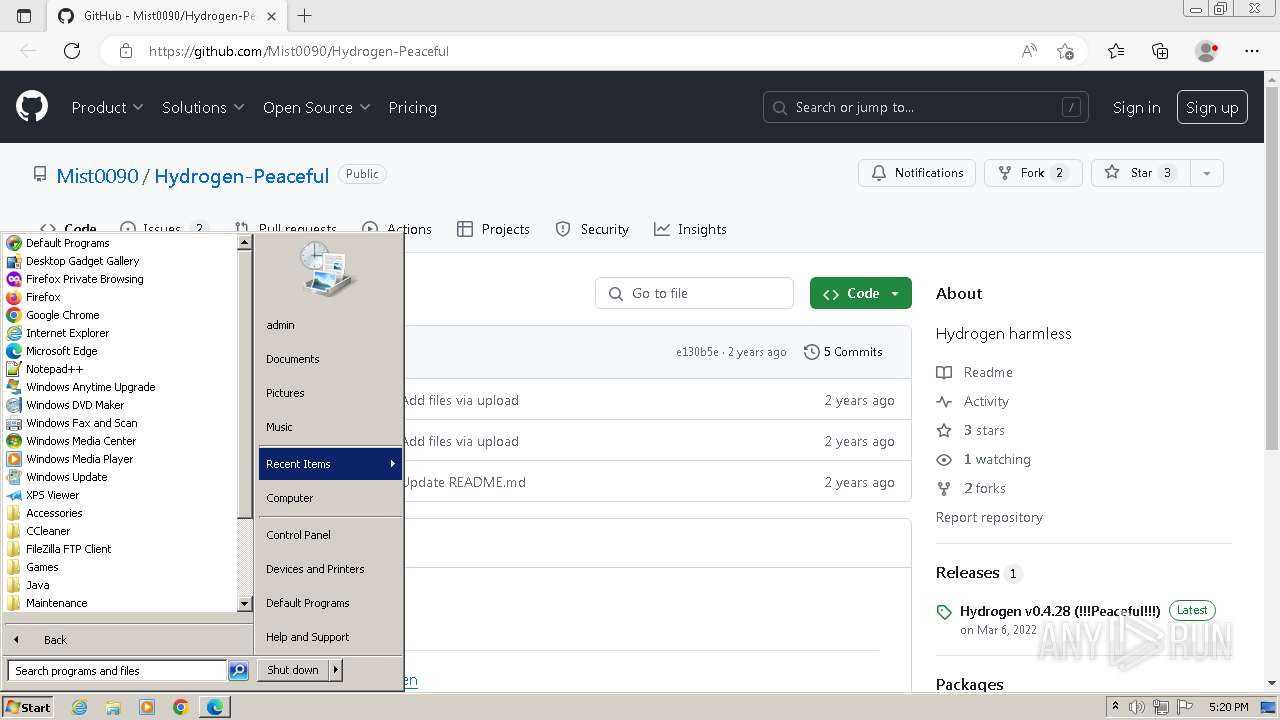Open the GitHub home logo
Image resolution: width=1280 pixels, height=720 pixels.
pos(32,107)
